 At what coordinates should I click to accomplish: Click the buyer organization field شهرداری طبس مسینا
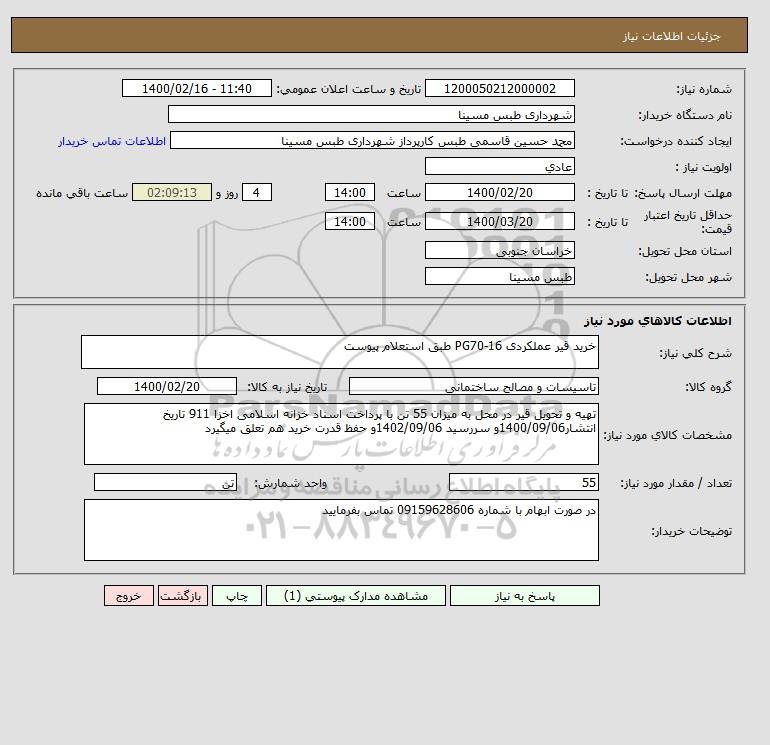pyautogui.click(x=371, y=114)
